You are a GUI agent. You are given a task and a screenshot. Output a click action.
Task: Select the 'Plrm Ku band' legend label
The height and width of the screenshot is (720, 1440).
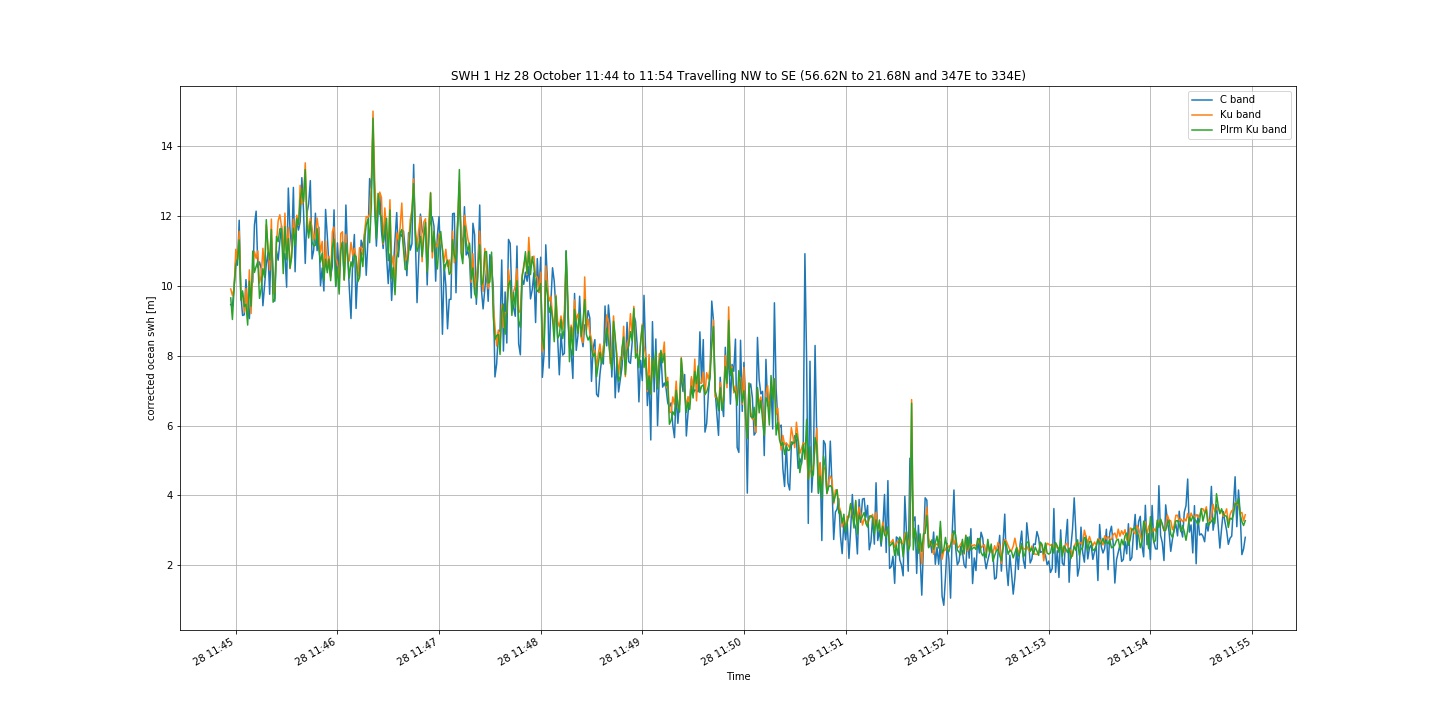click(x=1253, y=130)
